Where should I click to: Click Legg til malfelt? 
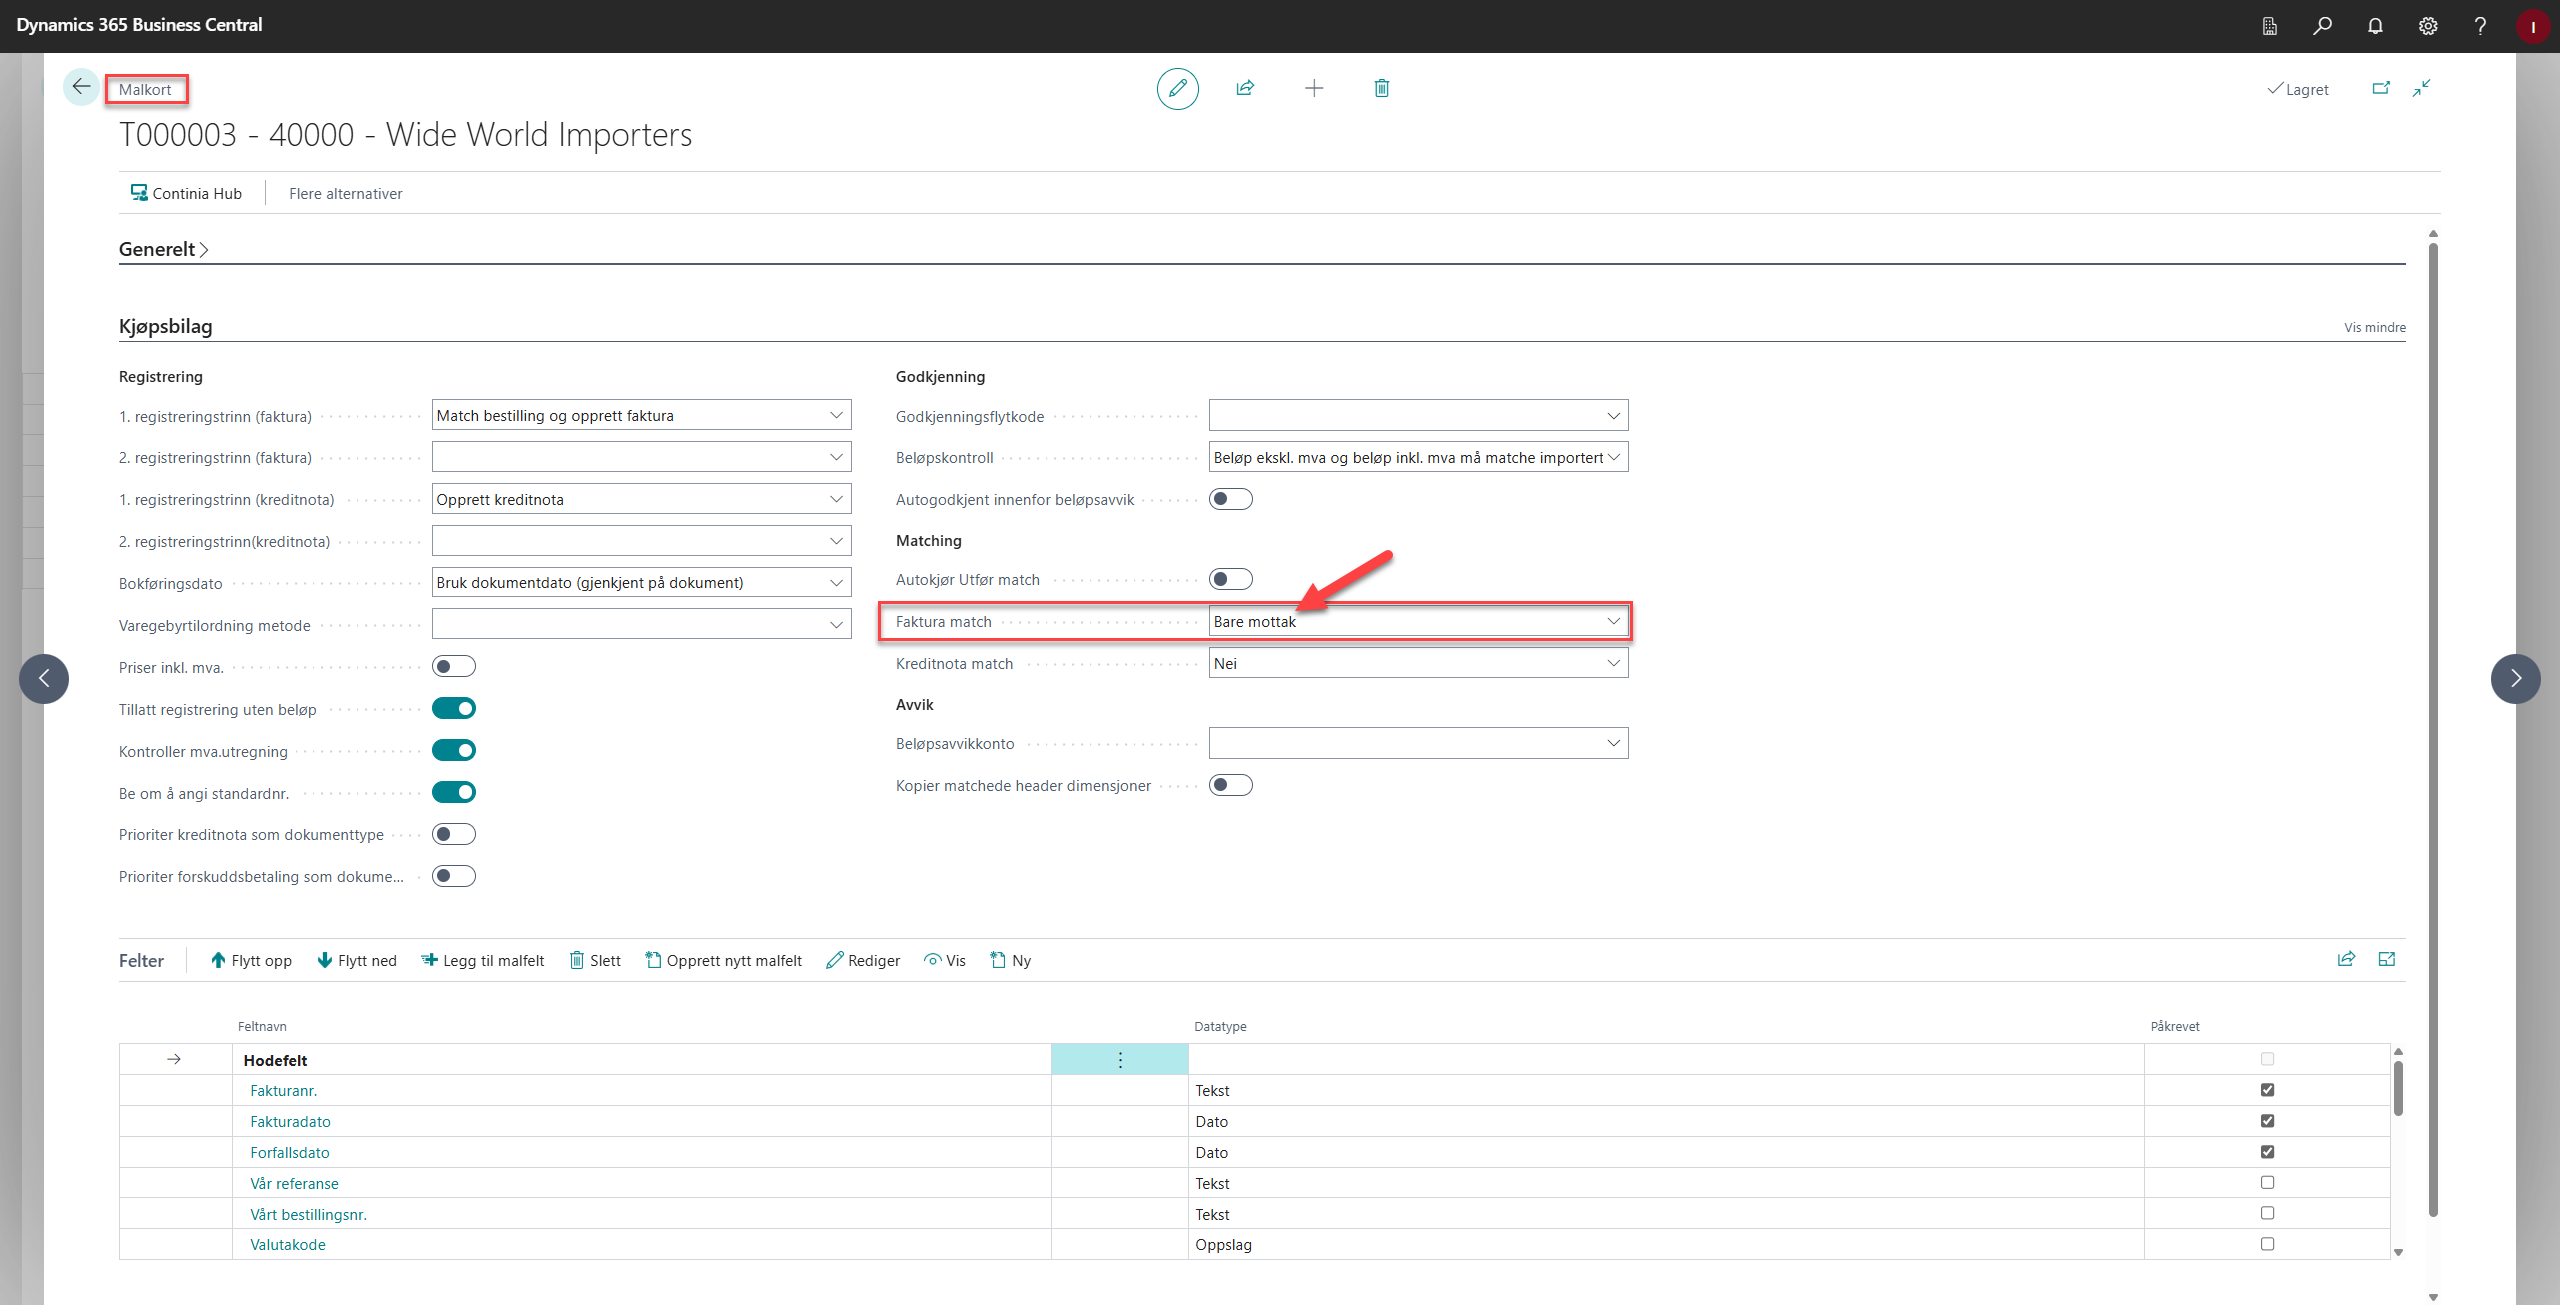point(483,960)
